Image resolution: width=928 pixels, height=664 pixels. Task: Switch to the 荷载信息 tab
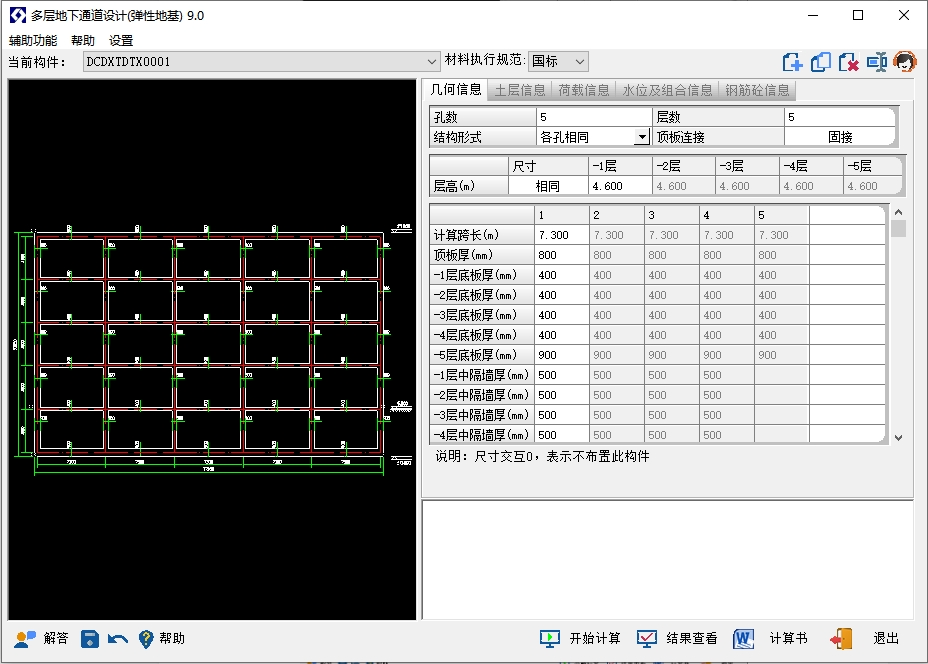(x=584, y=90)
